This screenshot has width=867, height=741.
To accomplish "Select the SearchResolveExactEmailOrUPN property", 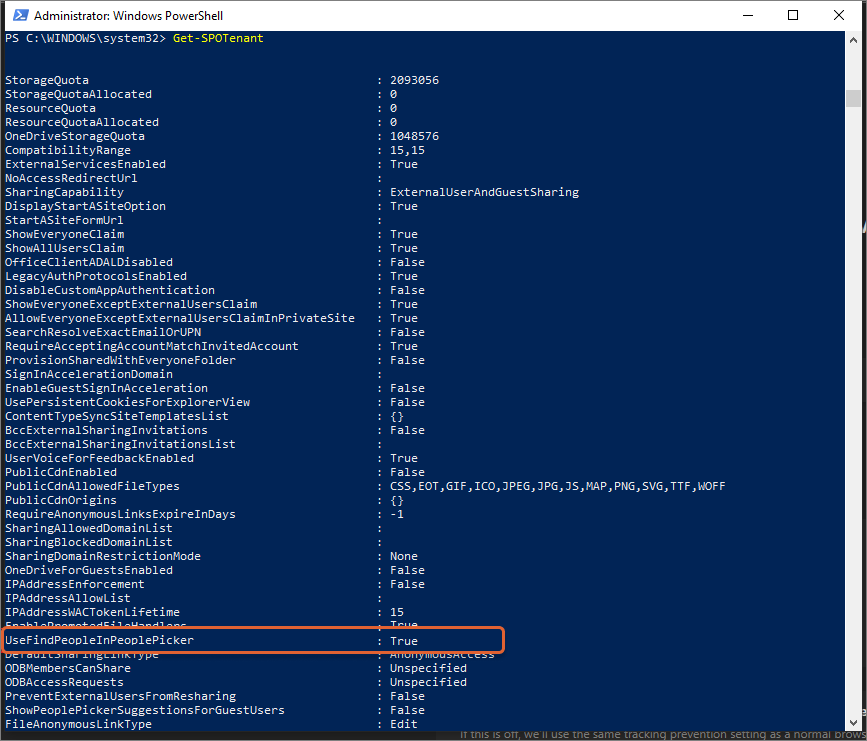I will pos(103,332).
